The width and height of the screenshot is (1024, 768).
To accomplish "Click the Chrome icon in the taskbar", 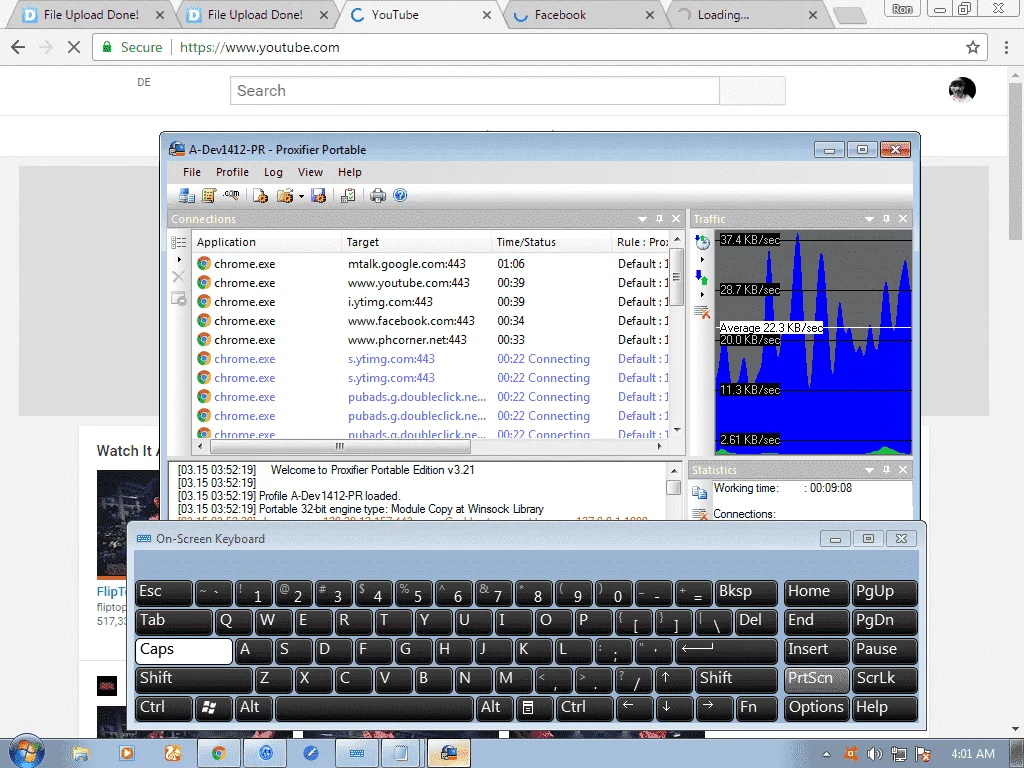I will (x=218, y=754).
